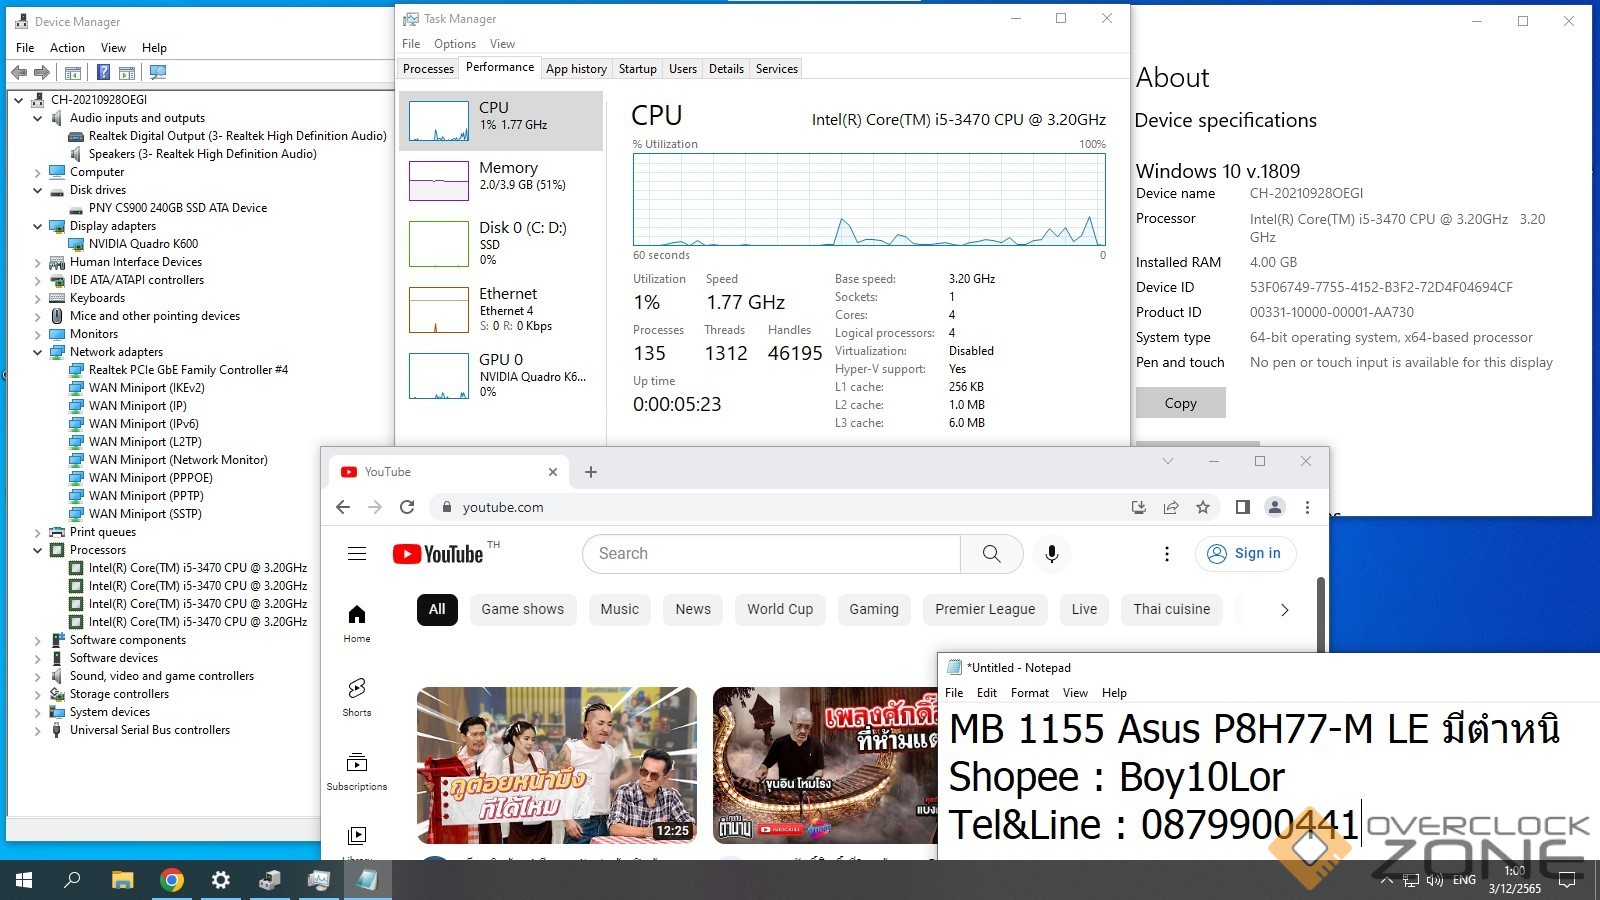1600x900 pixels.
Task: Open the Action menu in Device Manager
Action: coord(67,48)
